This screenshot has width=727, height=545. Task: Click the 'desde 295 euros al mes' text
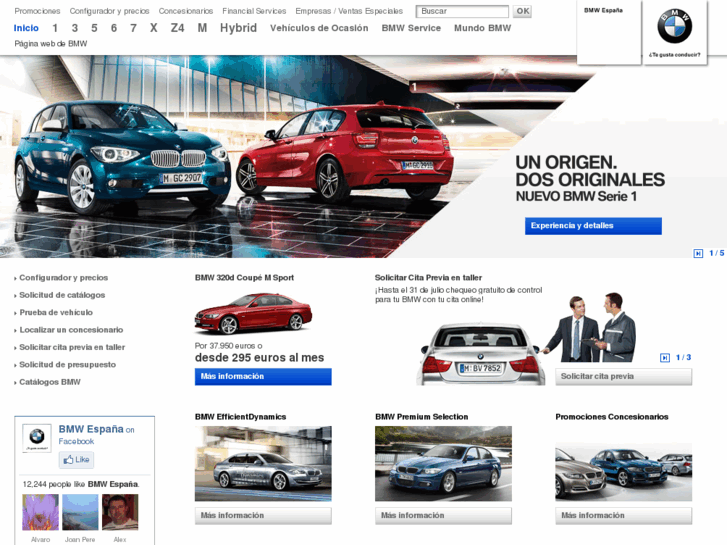click(x=259, y=358)
